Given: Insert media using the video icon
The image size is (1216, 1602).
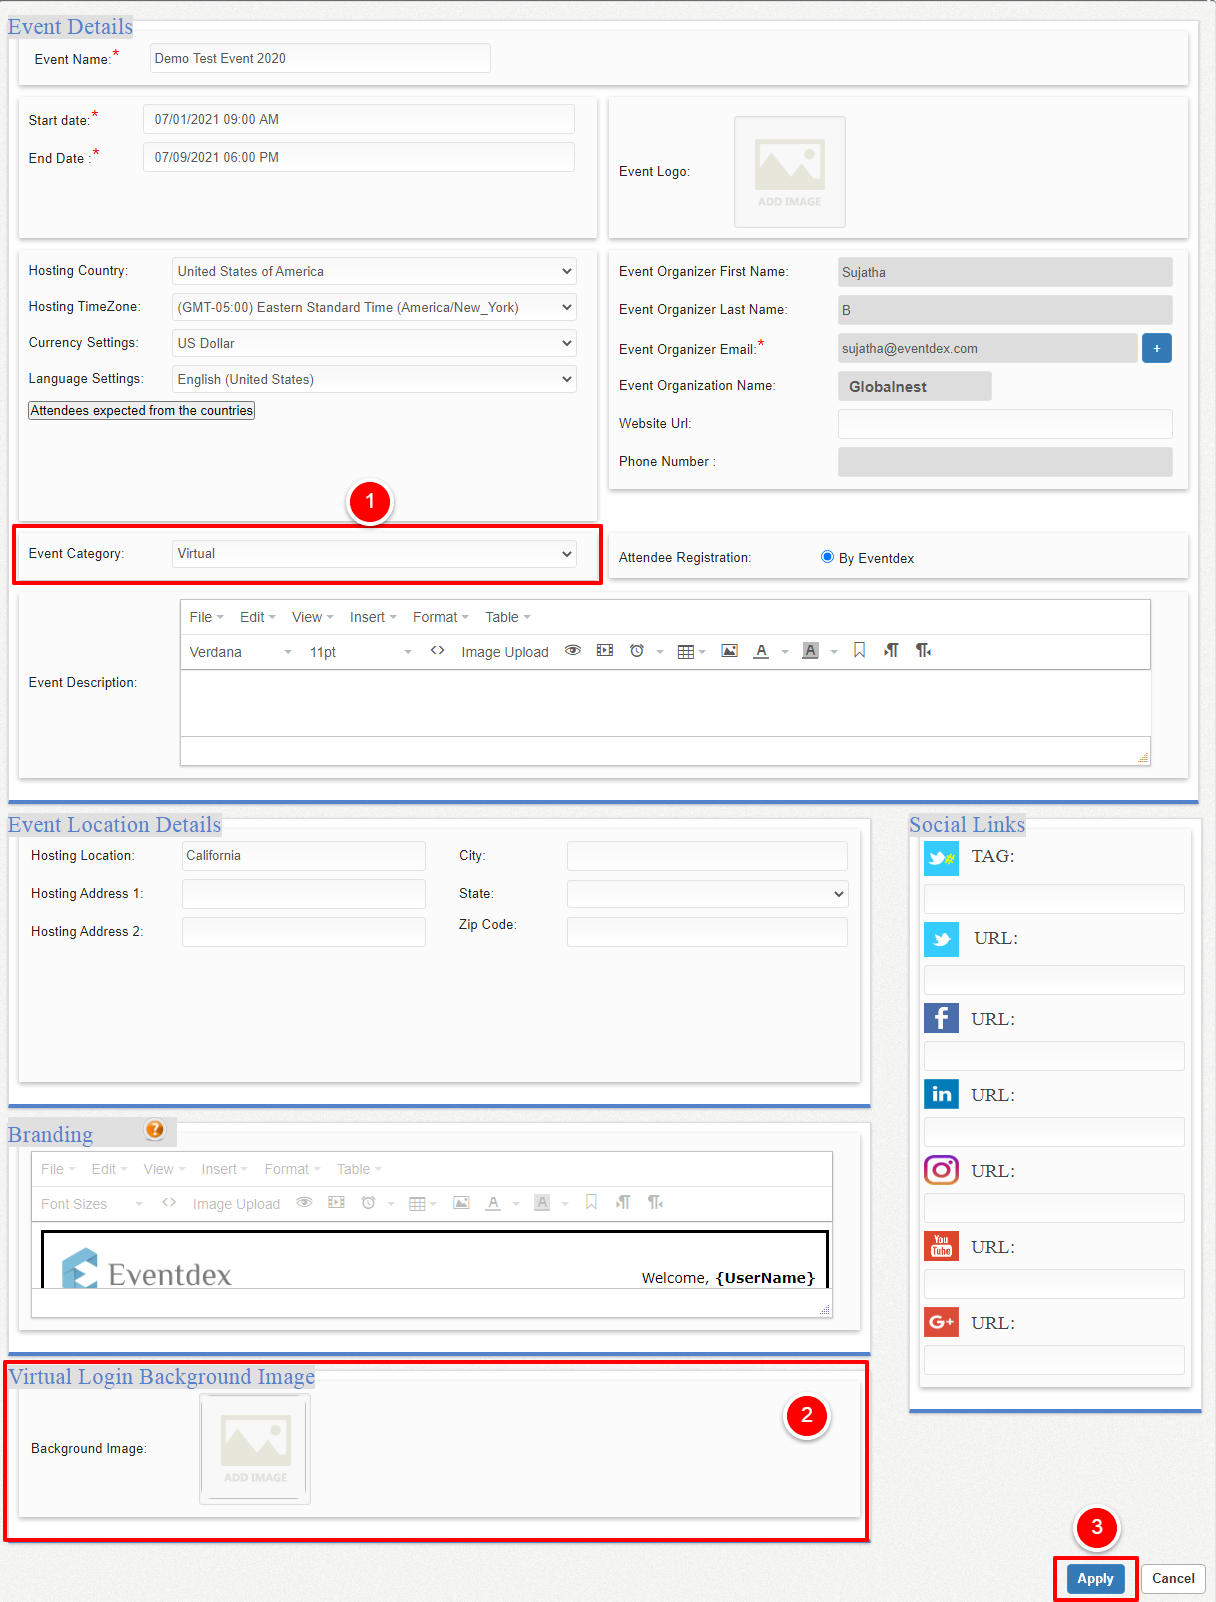Looking at the screenshot, I should tap(605, 651).
